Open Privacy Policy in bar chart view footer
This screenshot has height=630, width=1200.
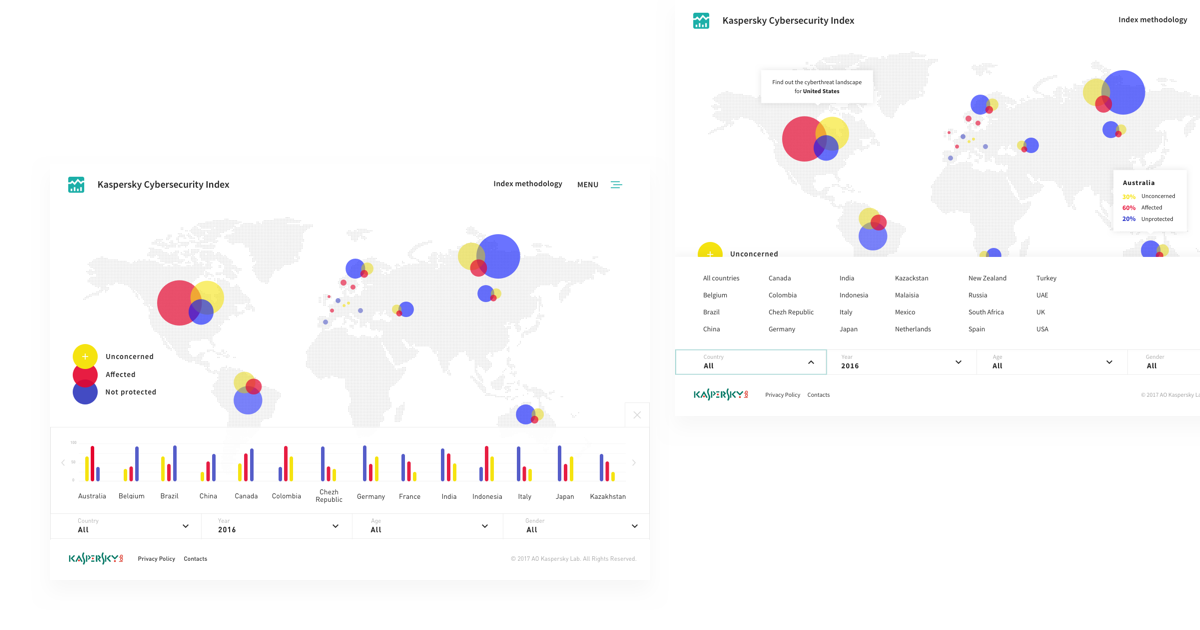(x=156, y=559)
